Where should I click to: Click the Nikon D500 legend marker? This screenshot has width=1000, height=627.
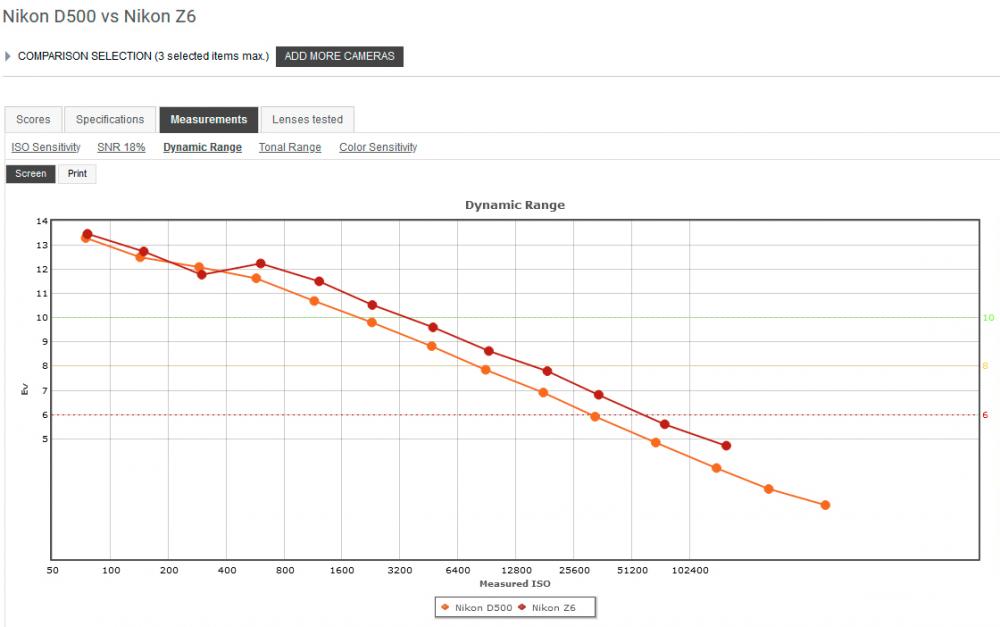point(445,607)
